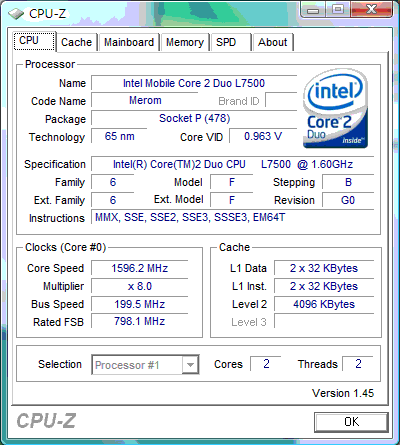Click the Cores count field
The width and height of the screenshot is (400, 445).
click(266, 364)
